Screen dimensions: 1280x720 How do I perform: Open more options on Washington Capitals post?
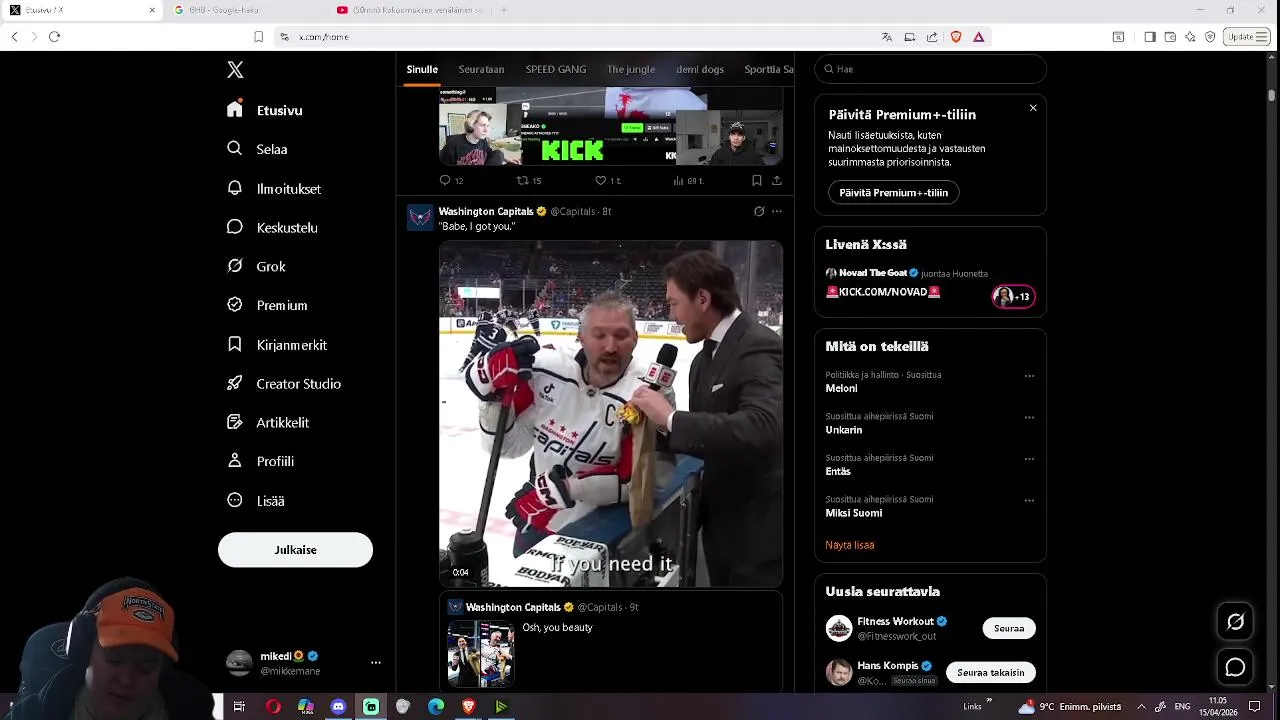click(x=777, y=211)
